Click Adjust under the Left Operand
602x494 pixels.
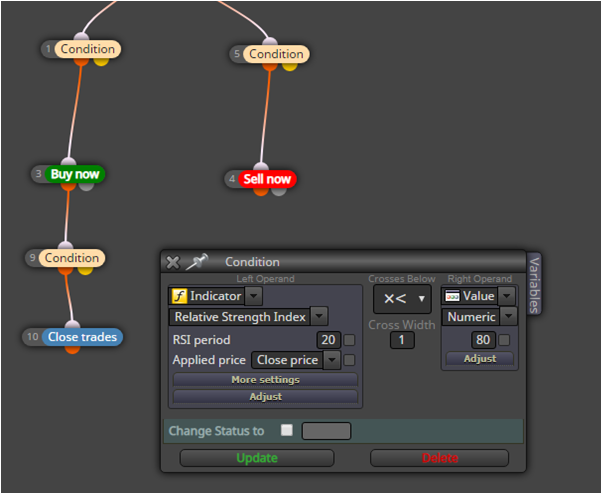tap(265, 397)
